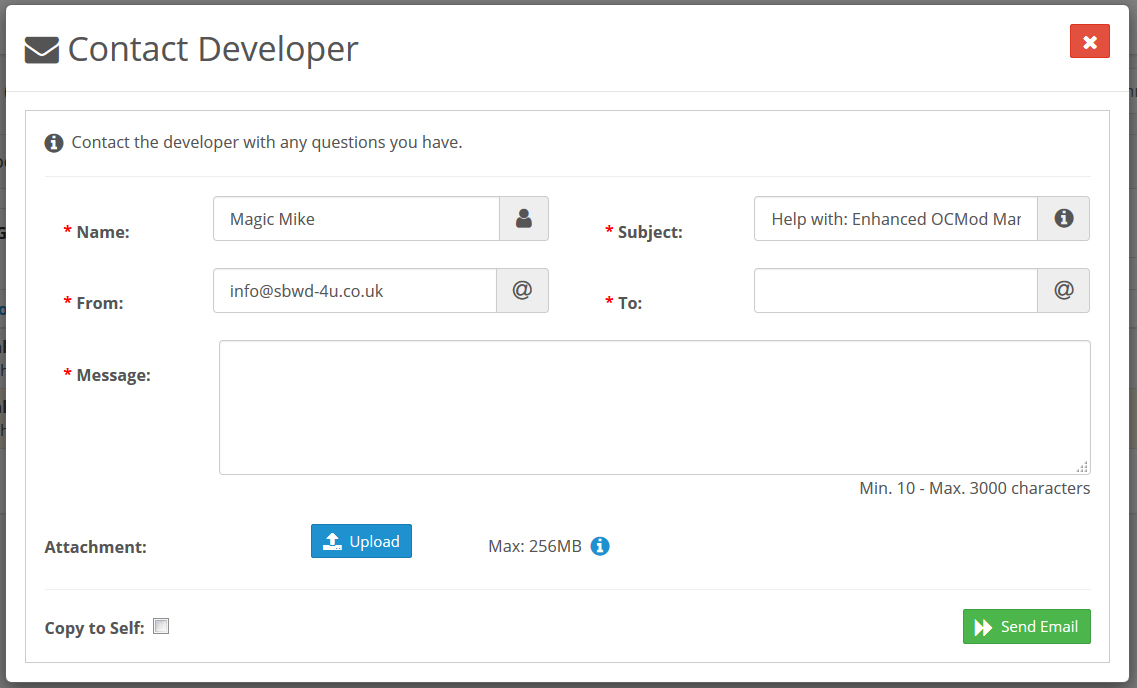This screenshot has width=1137, height=688.
Task: Click the Subject: label
Action: (x=650, y=232)
